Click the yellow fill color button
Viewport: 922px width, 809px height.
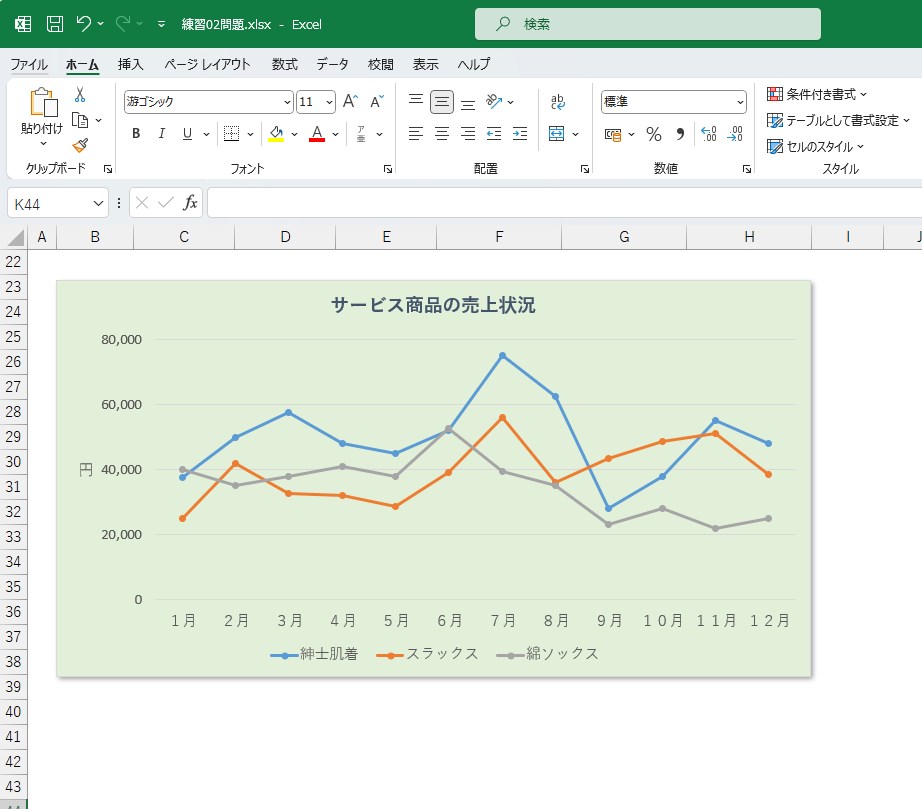[x=276, y=134]
